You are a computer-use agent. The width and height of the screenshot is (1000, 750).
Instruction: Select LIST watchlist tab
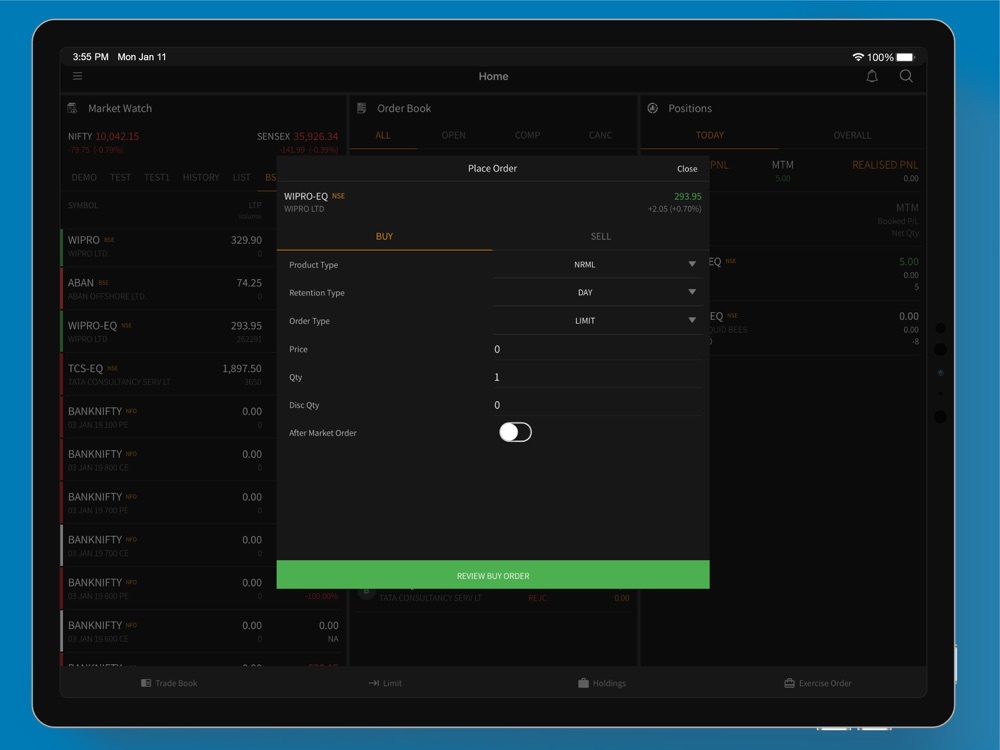pos(242,177)
